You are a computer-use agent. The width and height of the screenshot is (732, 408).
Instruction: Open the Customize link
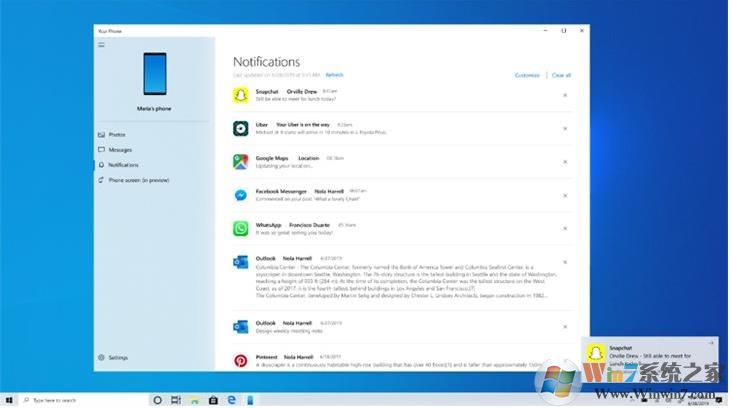coord(527,75)
